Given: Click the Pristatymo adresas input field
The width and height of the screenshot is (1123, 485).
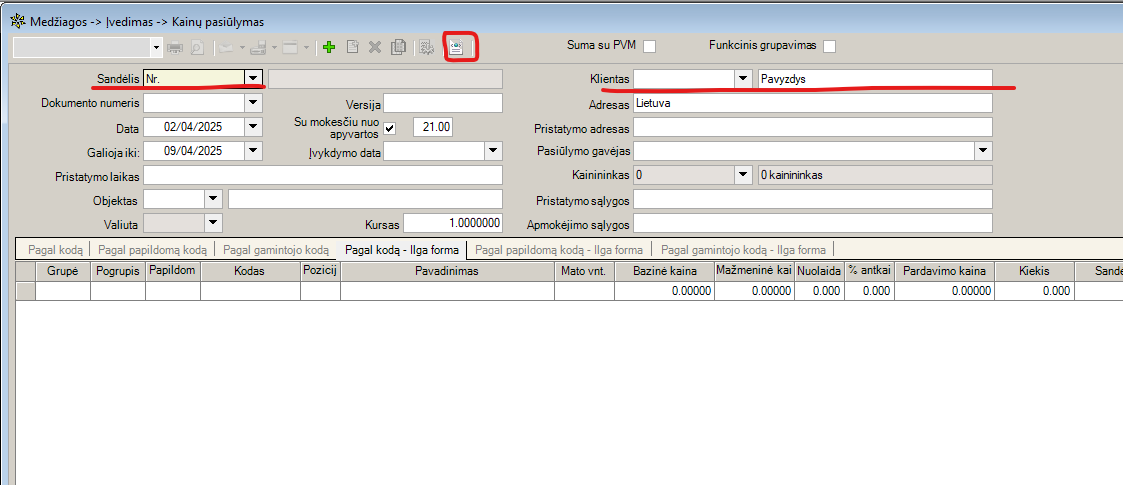Looking at the screenshot, I should click(812, 127).
